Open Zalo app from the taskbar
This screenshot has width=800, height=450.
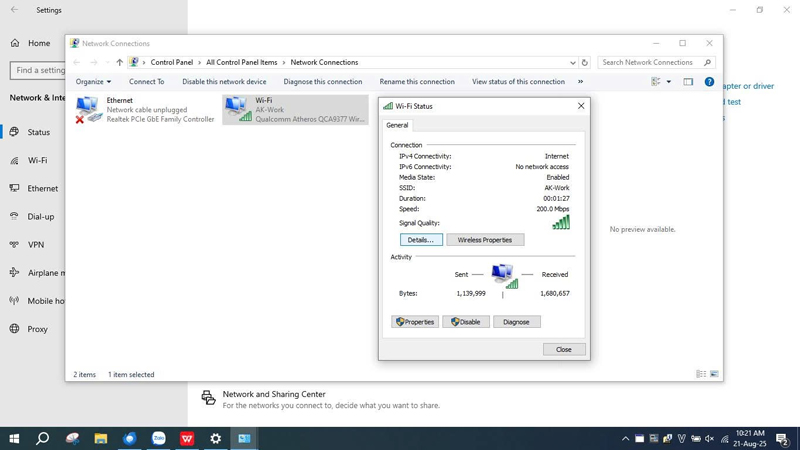pyautogui.click(x=159, y=439)
